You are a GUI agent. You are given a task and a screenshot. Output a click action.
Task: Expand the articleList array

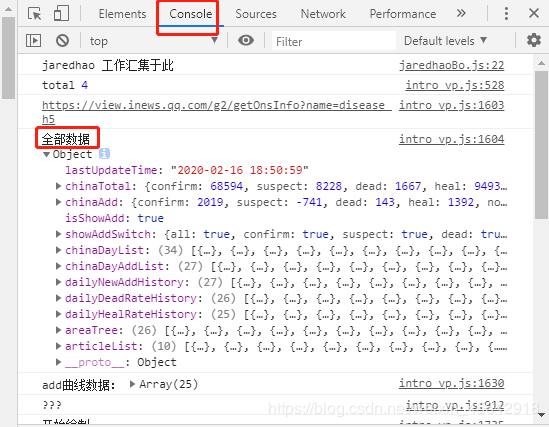pos(58,346)
